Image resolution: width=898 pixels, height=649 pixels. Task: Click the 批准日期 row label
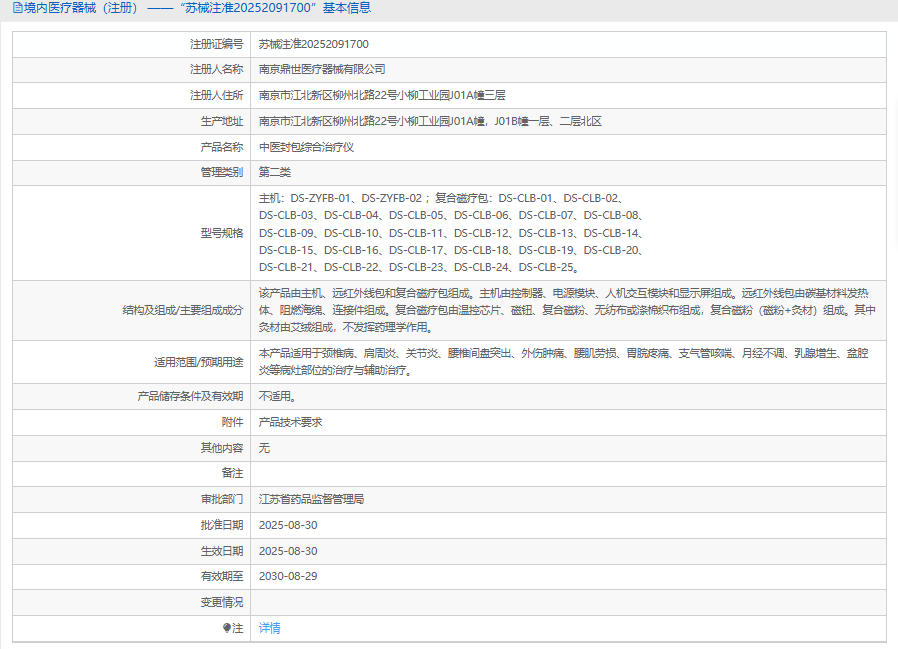pyautogui.click(x=222, y=525)
